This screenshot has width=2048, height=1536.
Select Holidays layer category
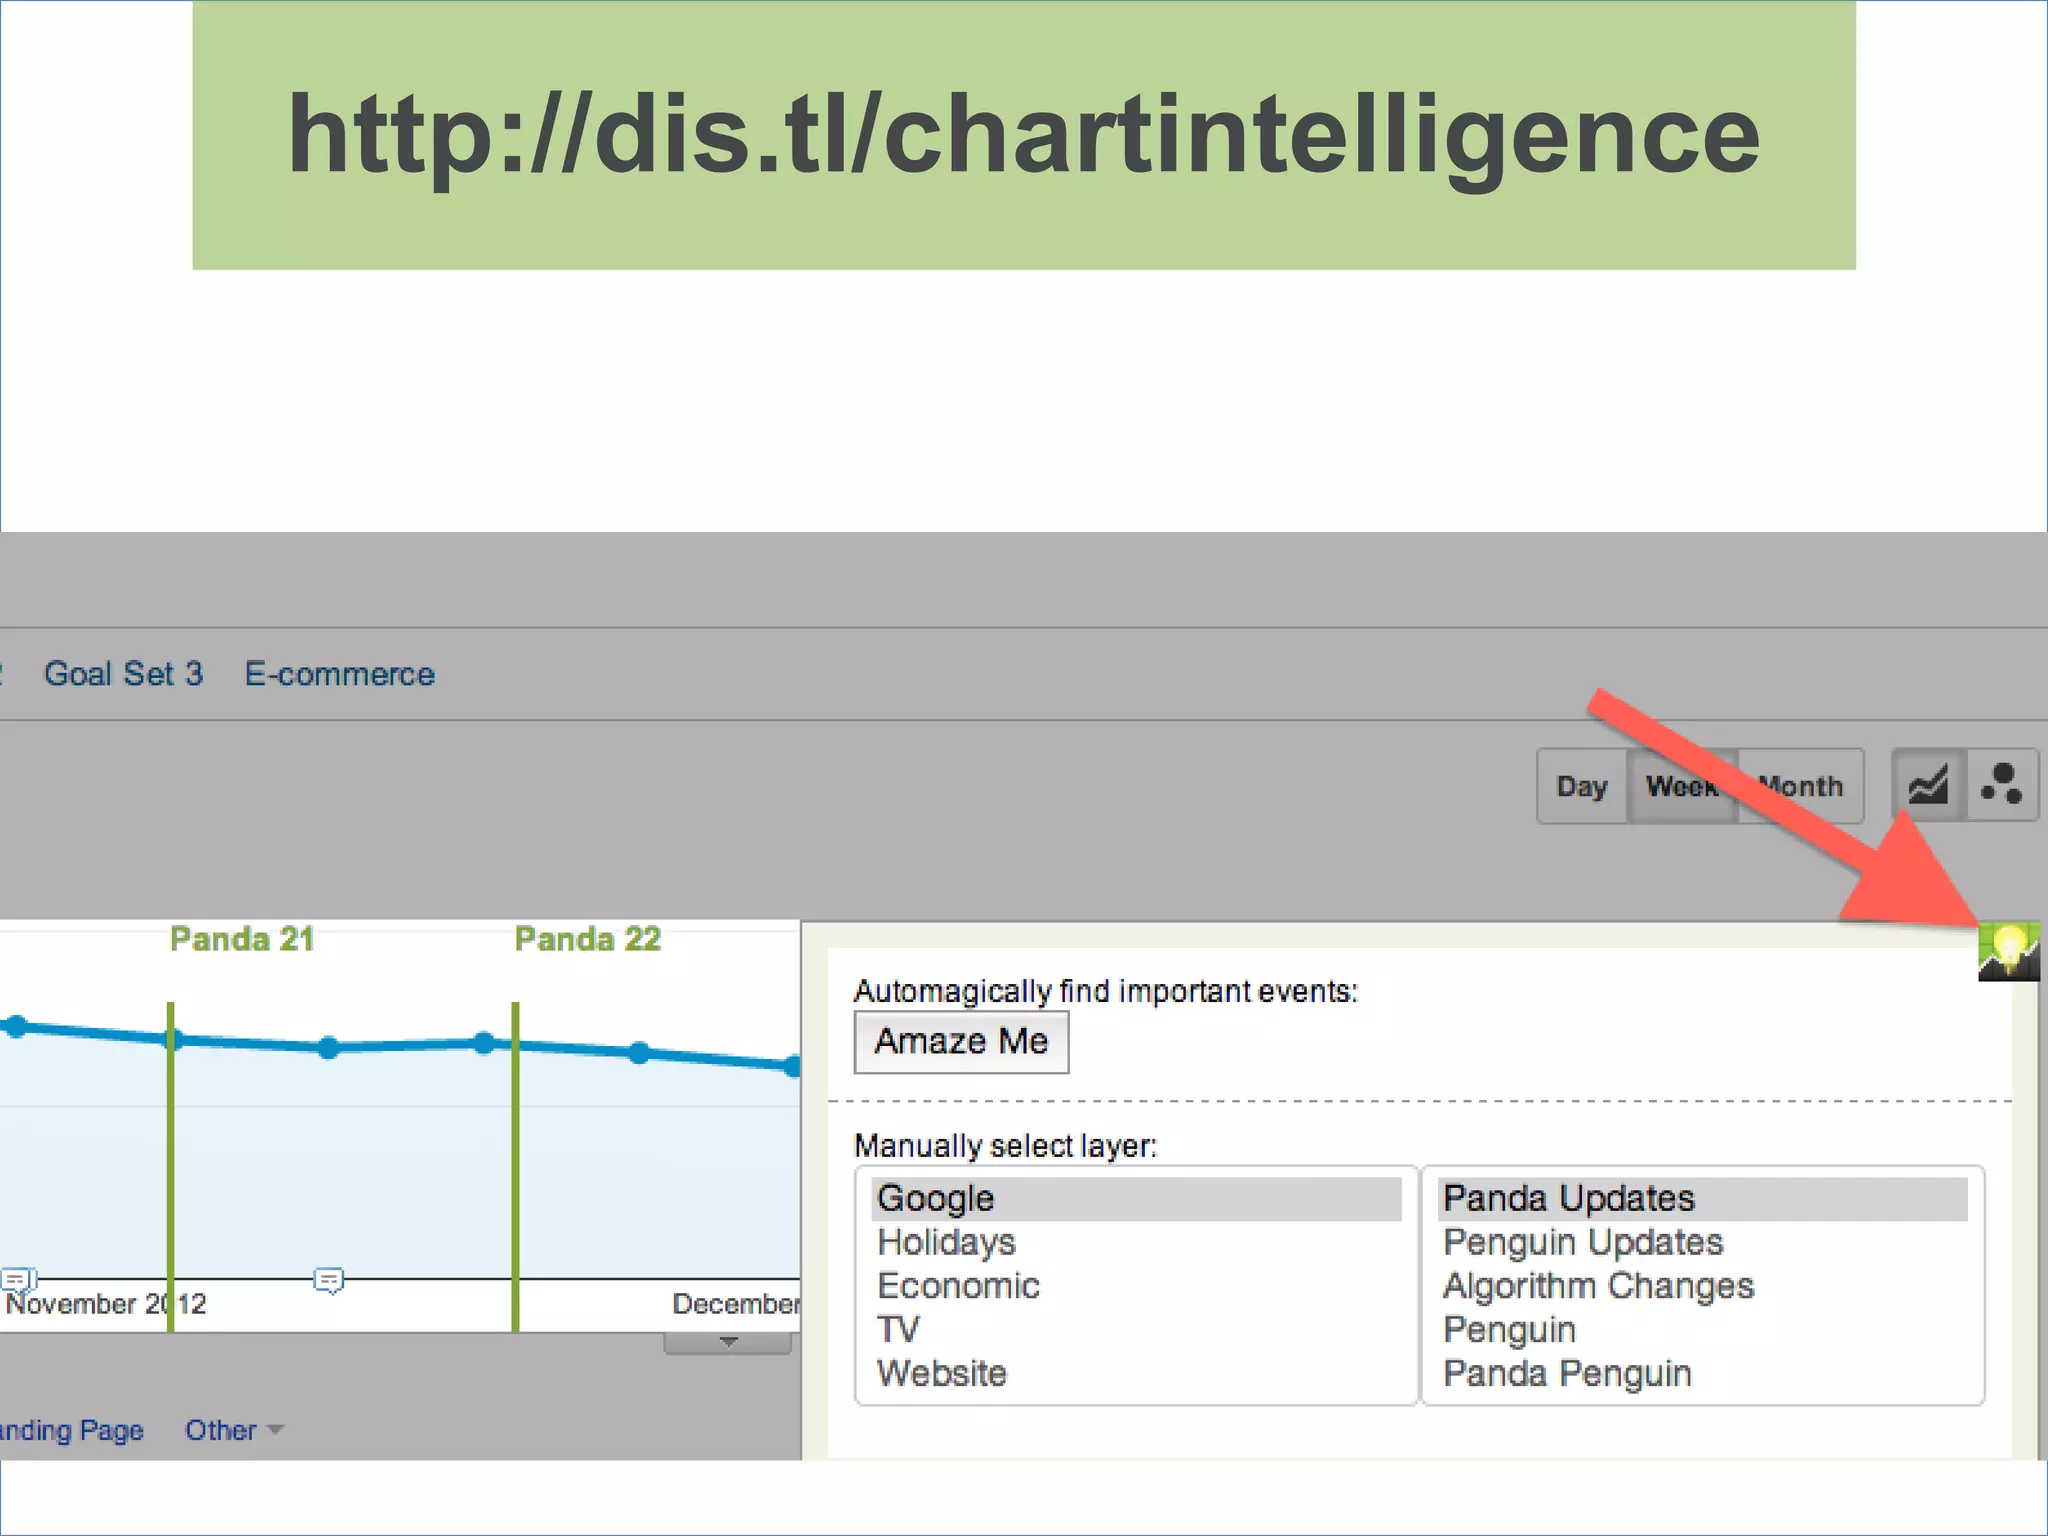(1136, 1242)
